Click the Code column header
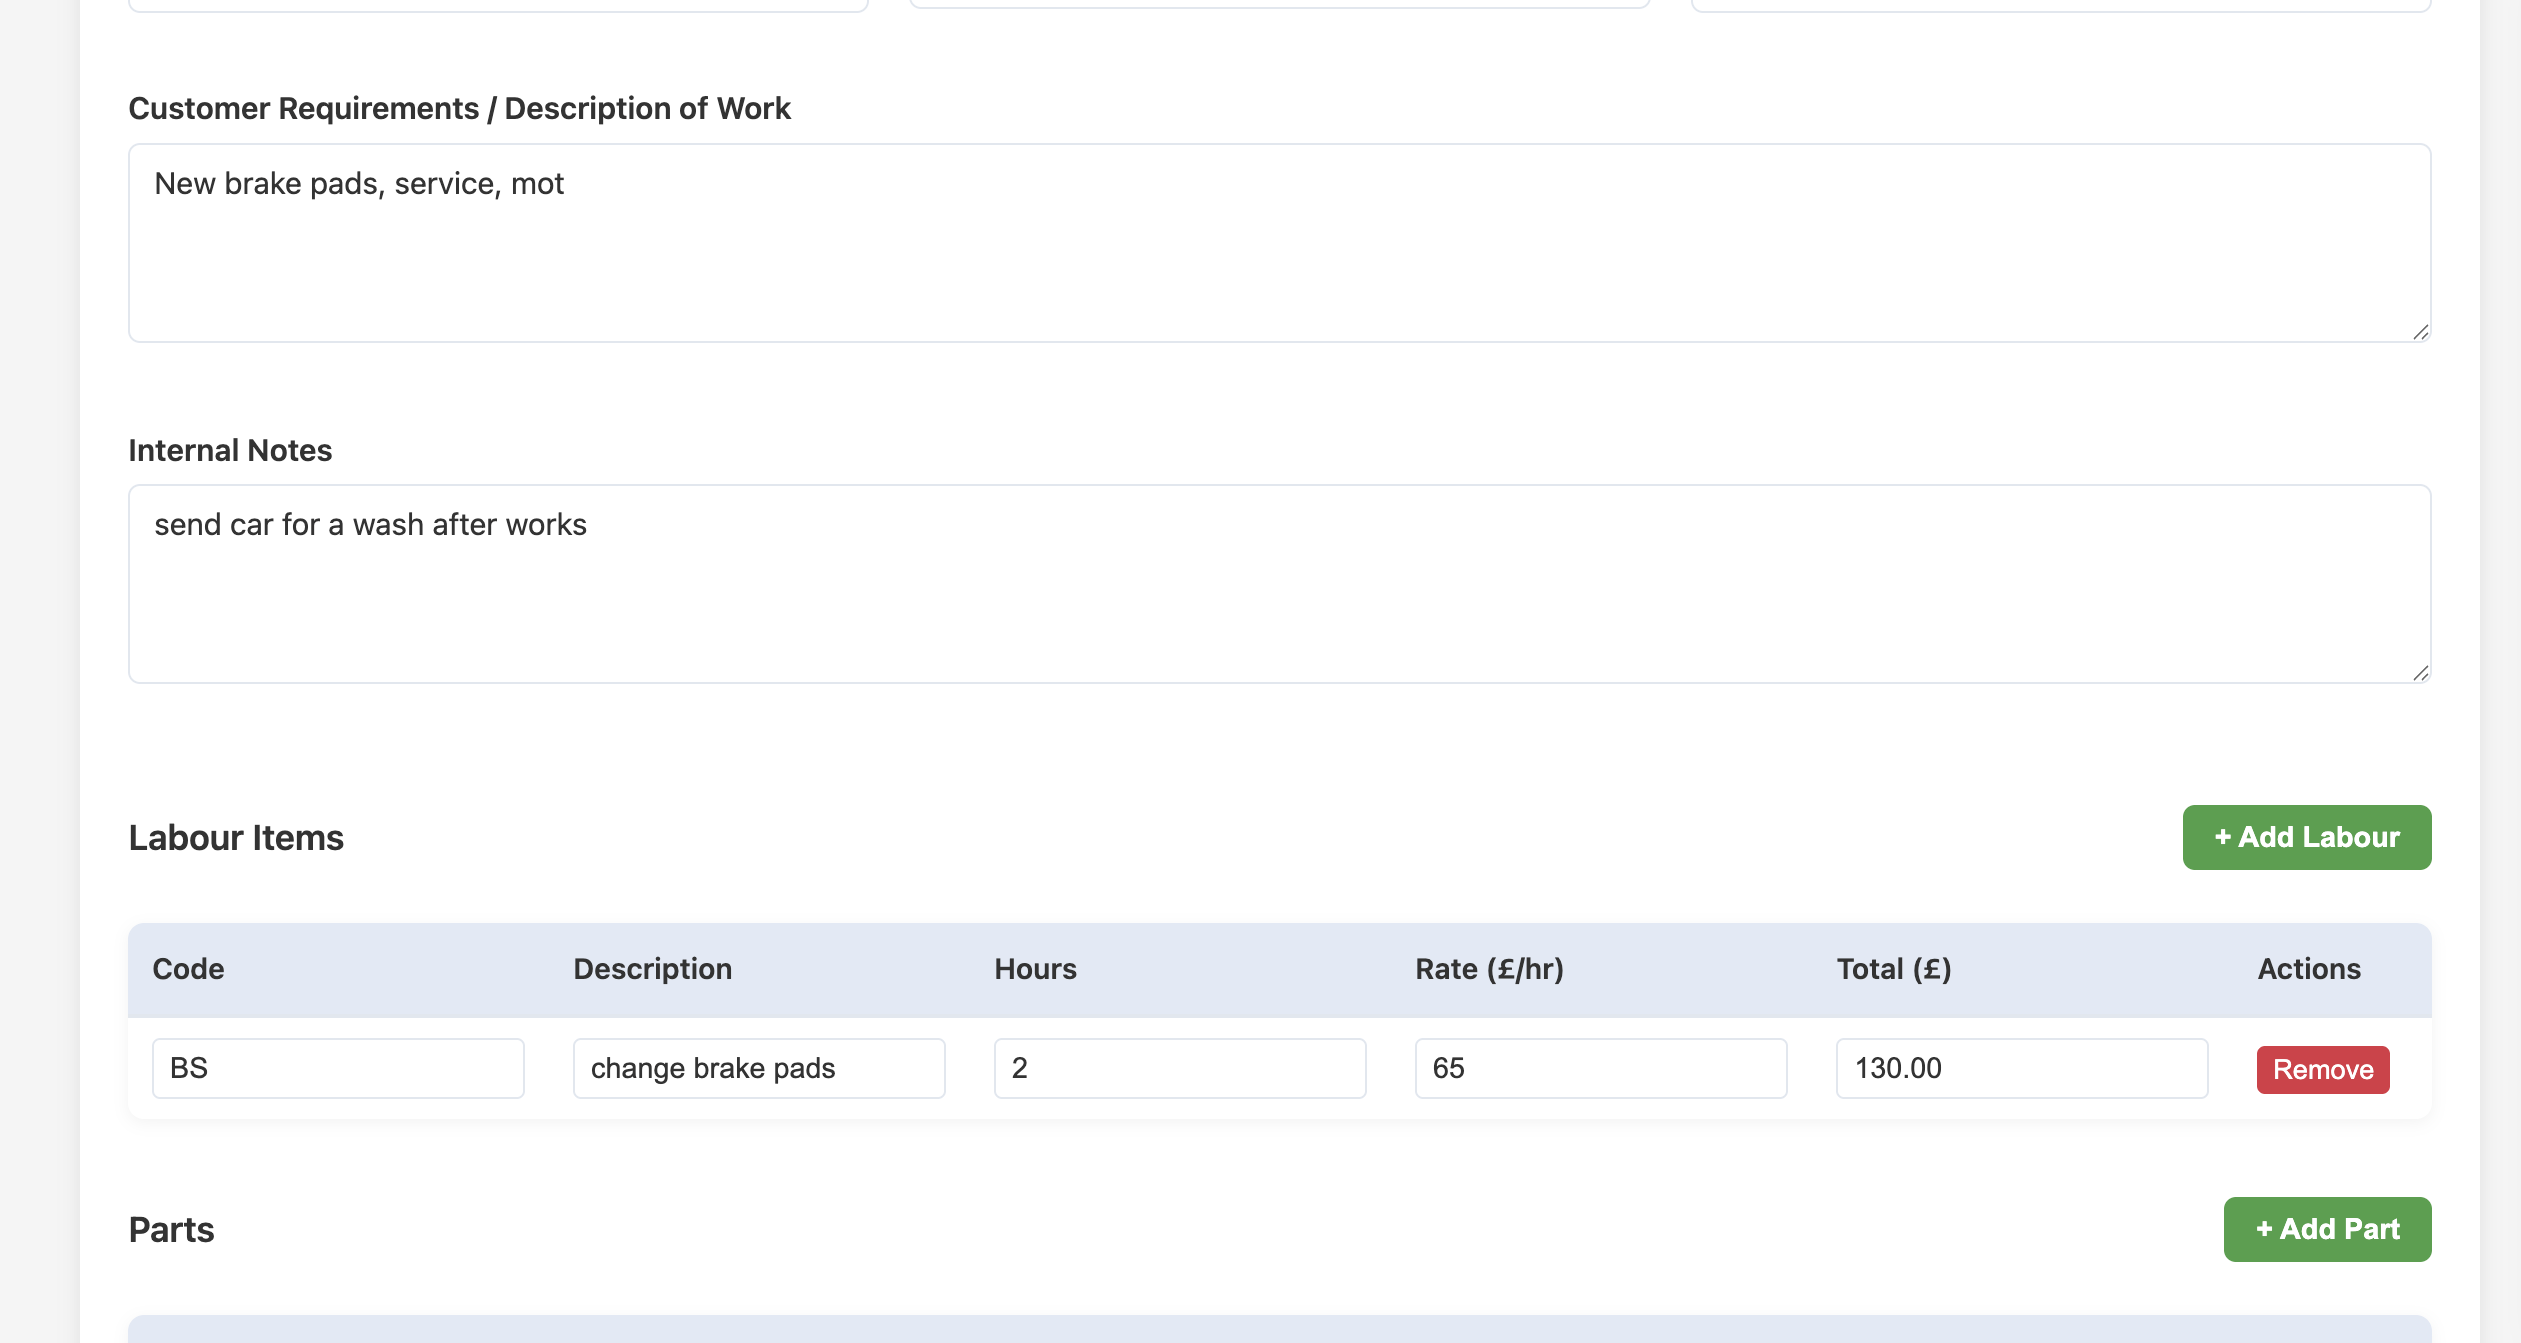 click(188, 969)
